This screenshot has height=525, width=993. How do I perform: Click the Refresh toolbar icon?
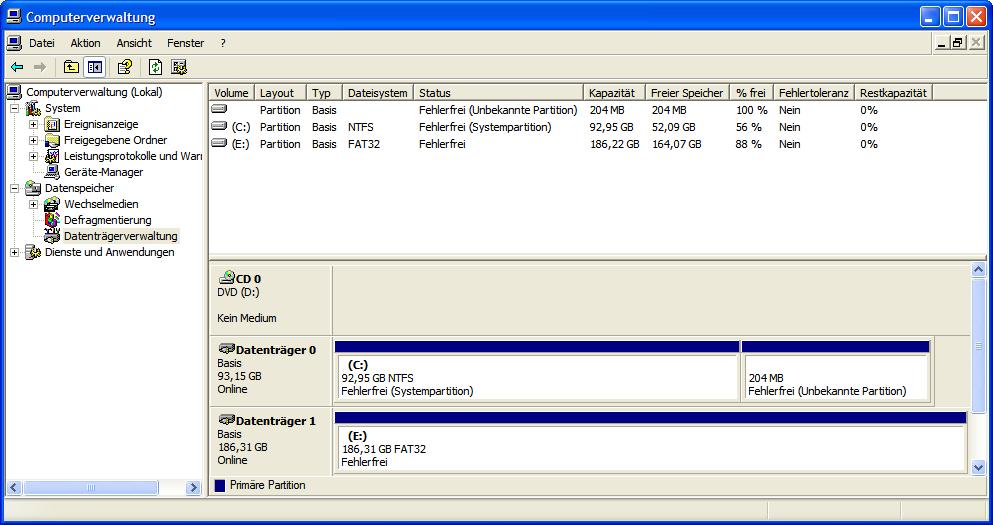[x=155, y=67]
